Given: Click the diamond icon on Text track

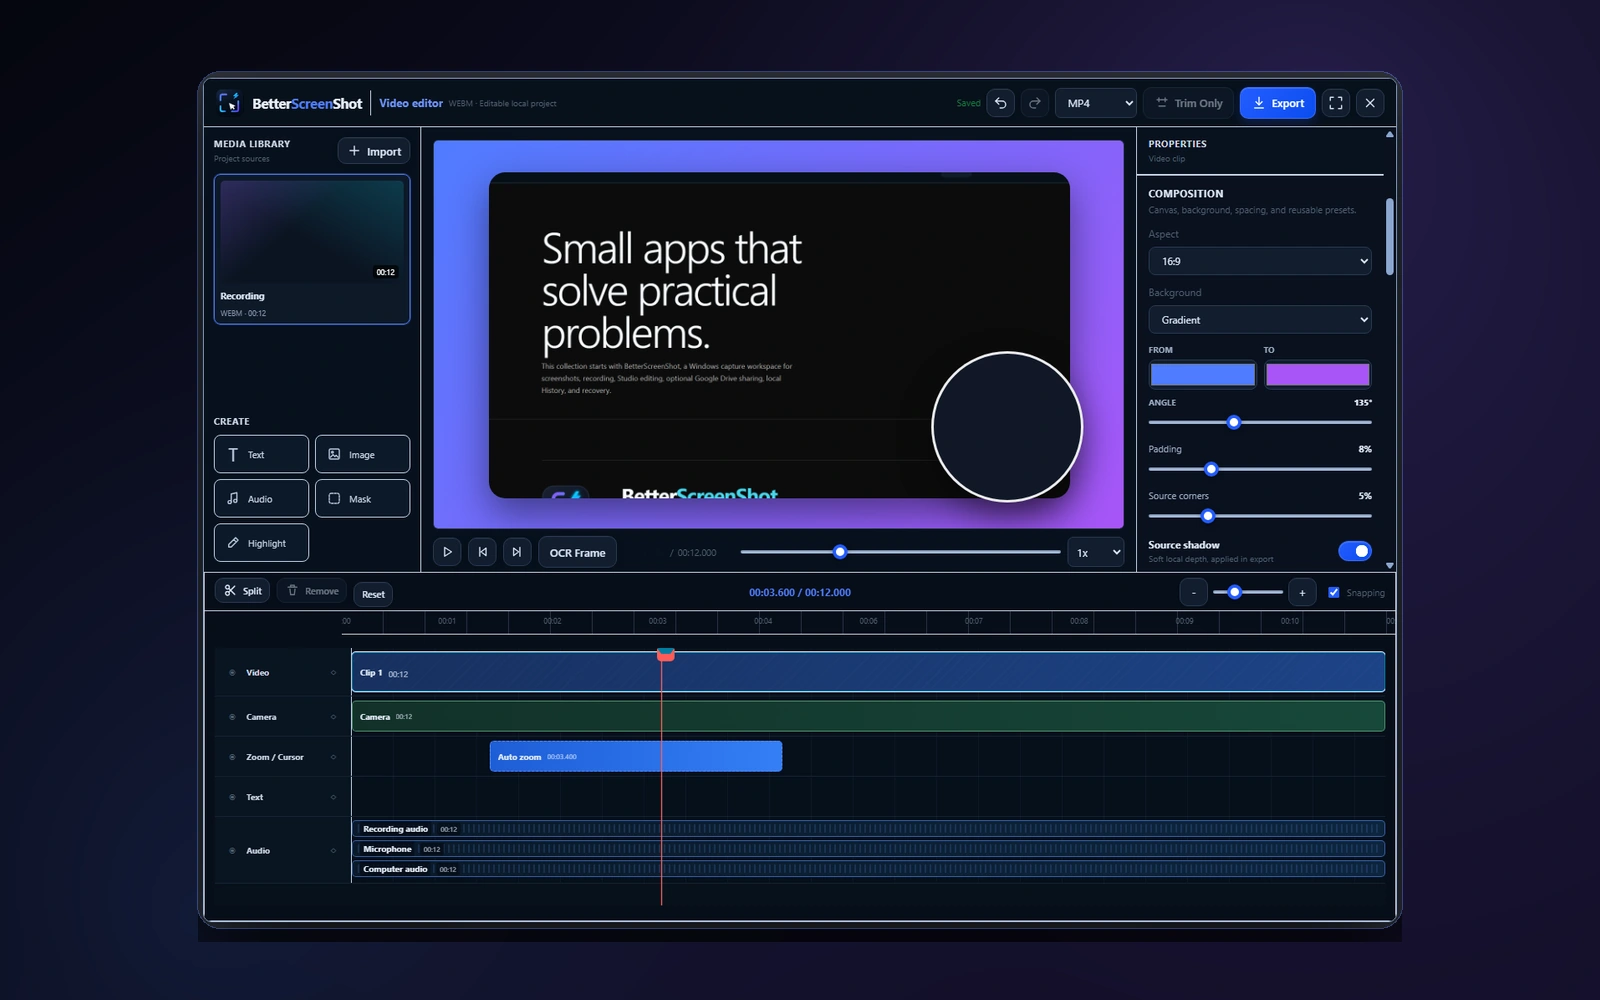Looking at the screenshot, I should click(x=333, y=797).
